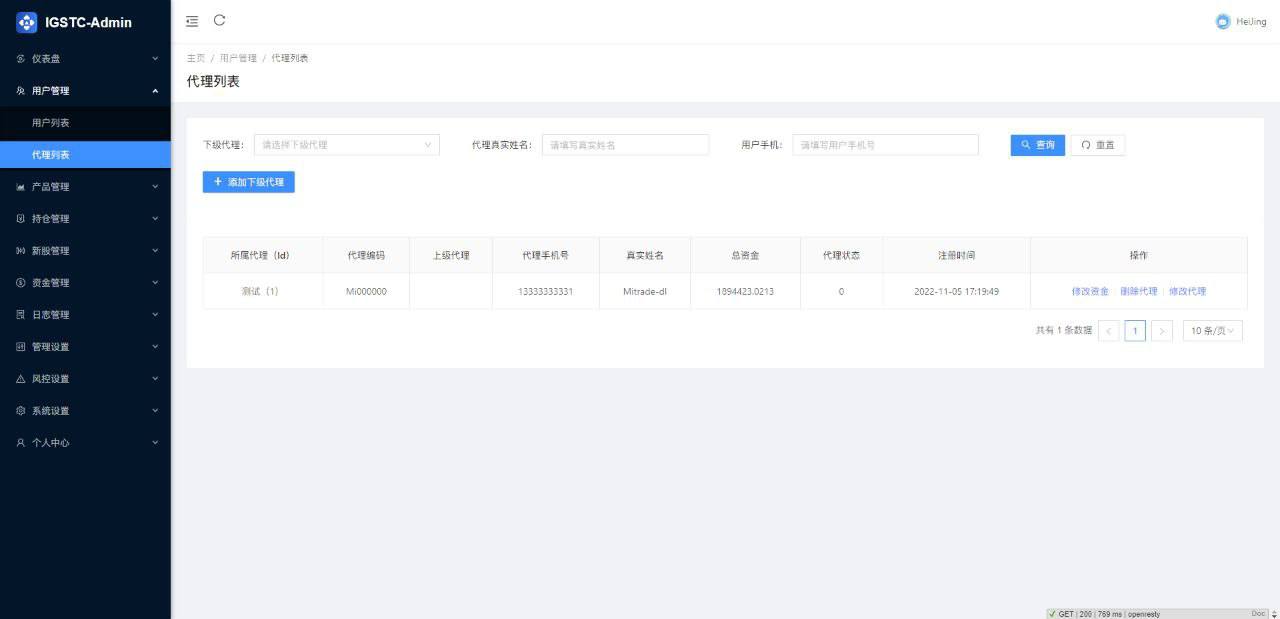Open 个人中心 via the person icon

17,442
